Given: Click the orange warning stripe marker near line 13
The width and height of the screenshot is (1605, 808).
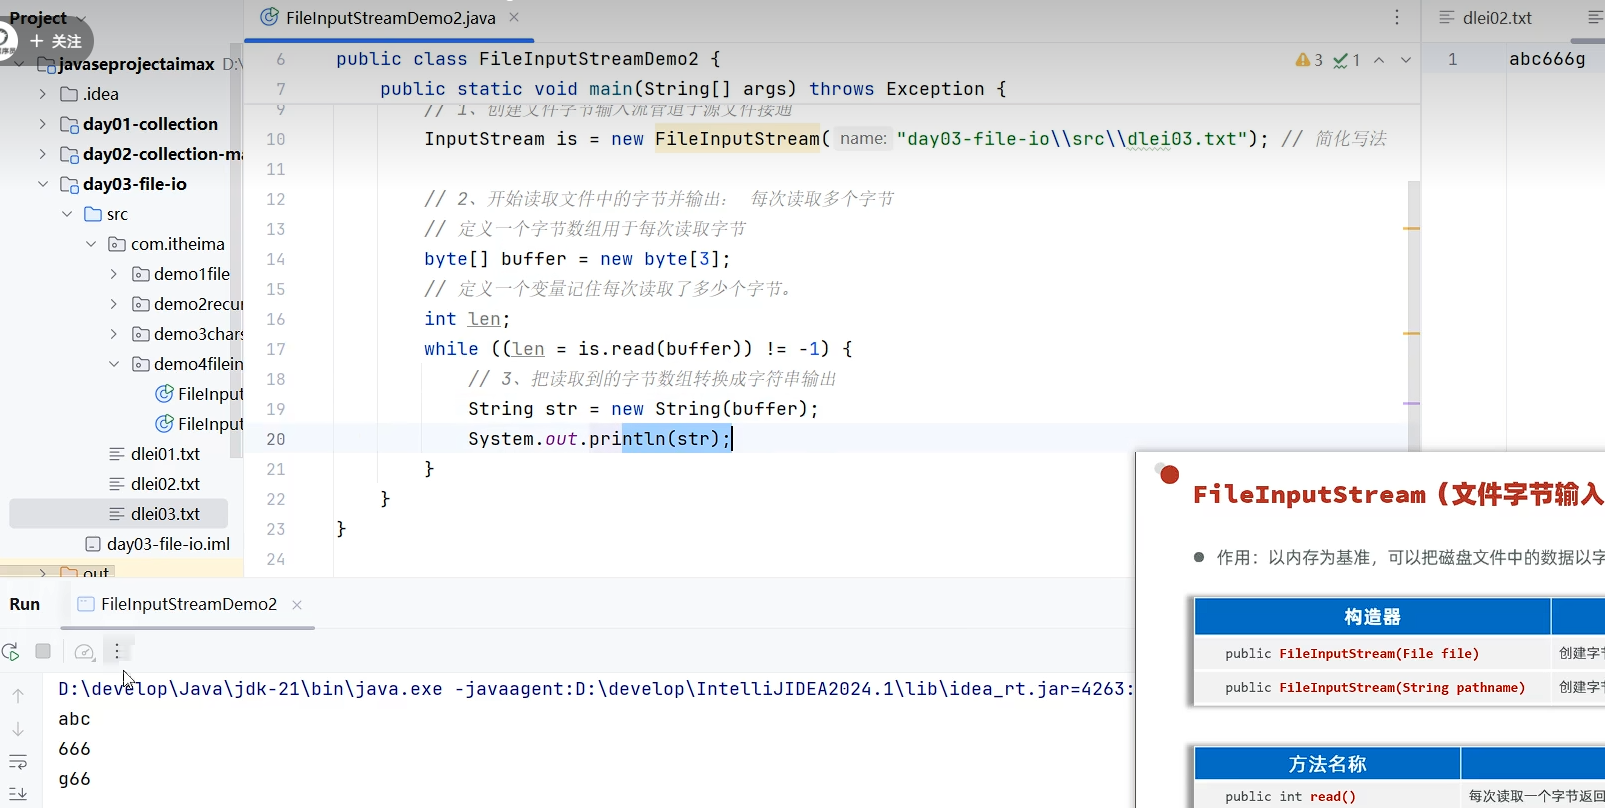Looking at the screenshot, I should [x=1412, y=229].
